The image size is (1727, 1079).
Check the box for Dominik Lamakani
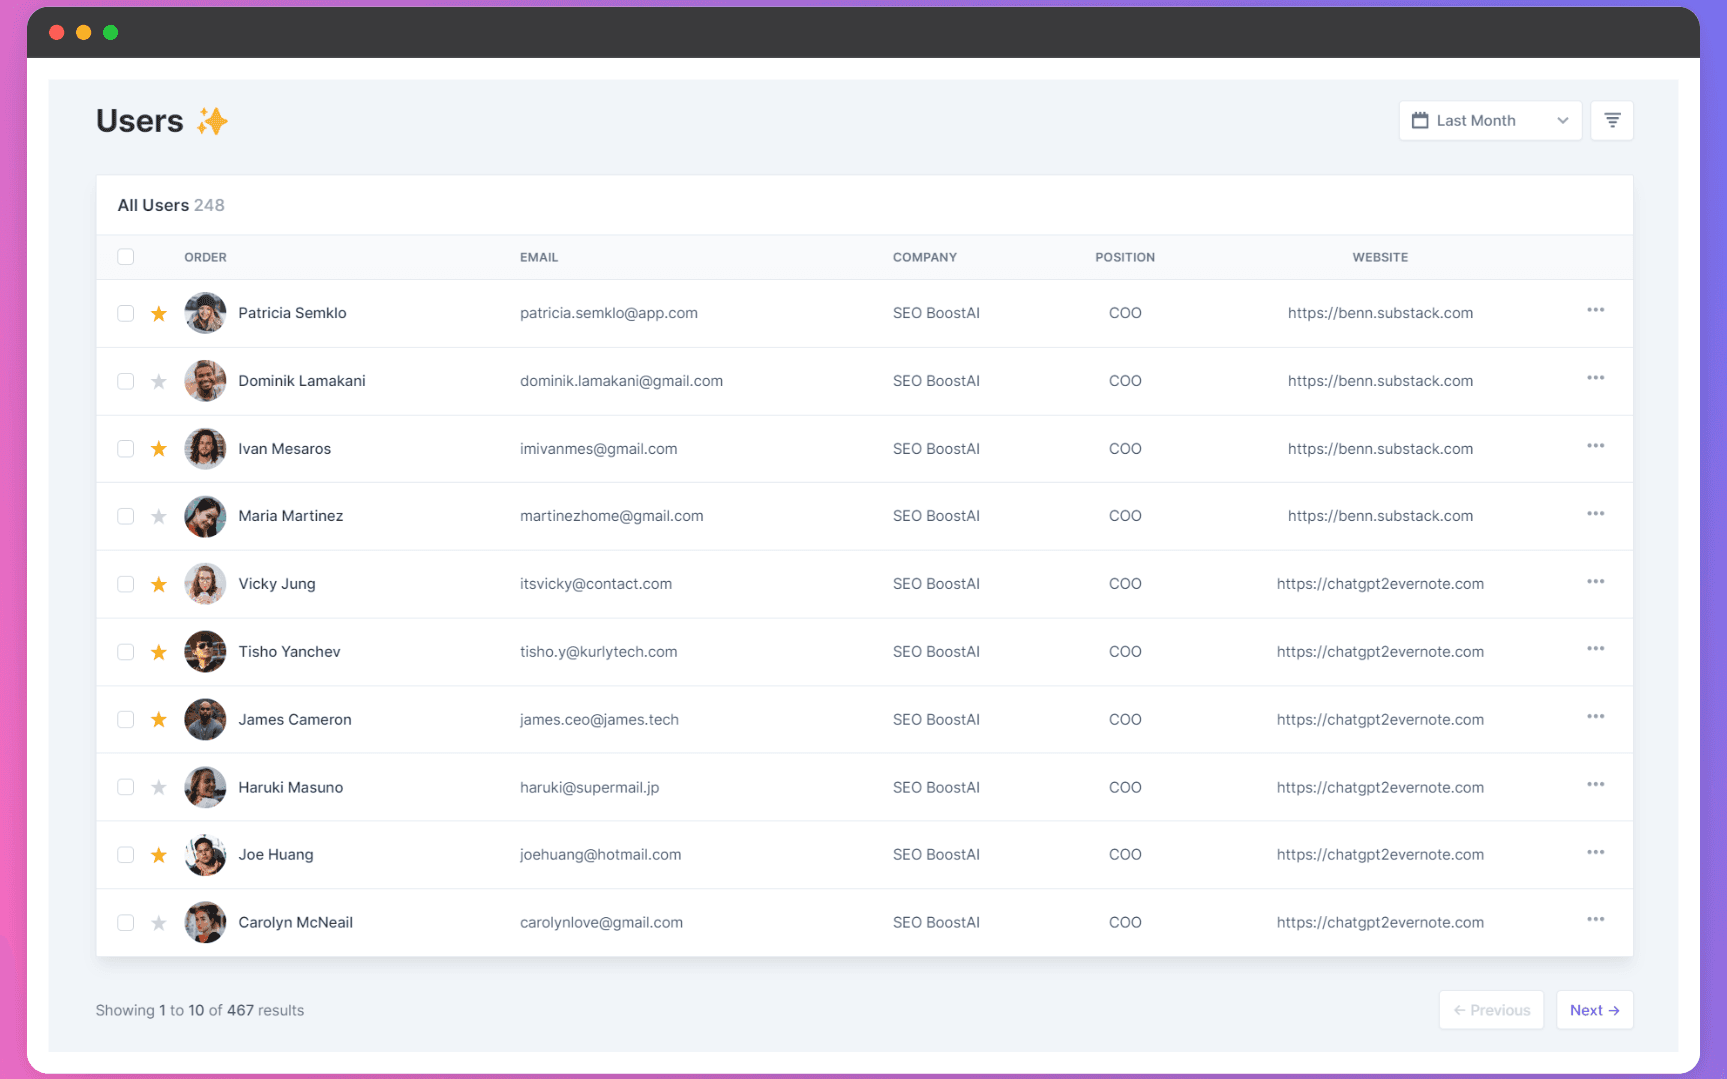125,381
